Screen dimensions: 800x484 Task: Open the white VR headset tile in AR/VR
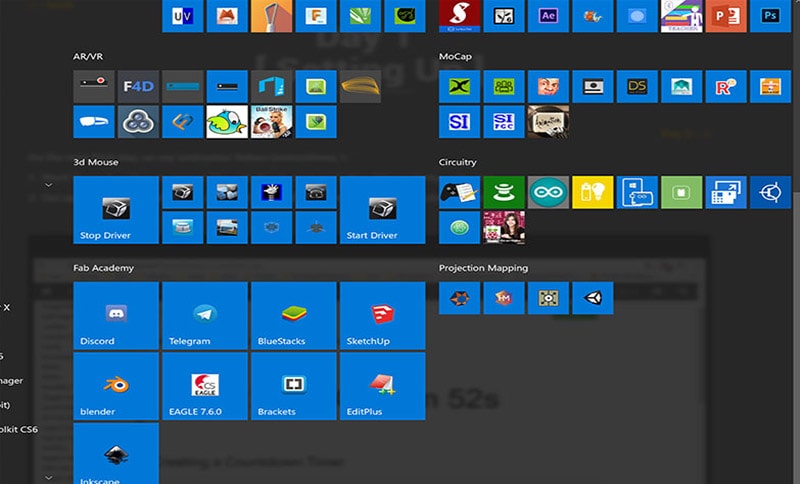click(x=94, y=122)
